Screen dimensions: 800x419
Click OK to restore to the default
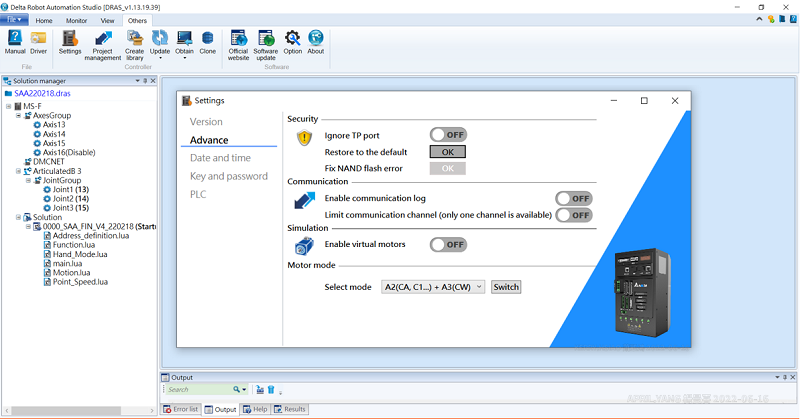click(447, 152)
